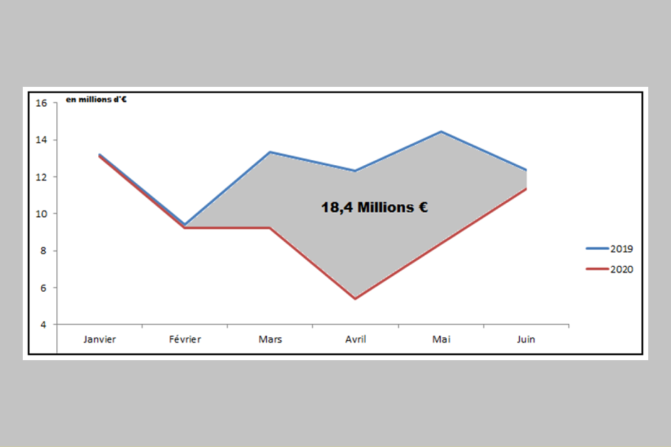This screenshot has height=447, width=671.
Task: Select the 4 value on vertical axis
Action: (43, 325)
